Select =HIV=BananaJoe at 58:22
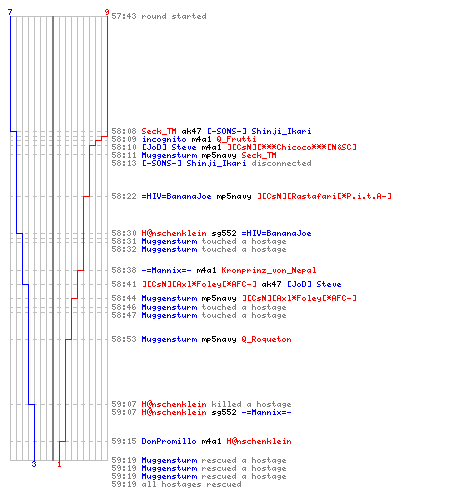Screen dimensions: 450x500 click(176, 196)
